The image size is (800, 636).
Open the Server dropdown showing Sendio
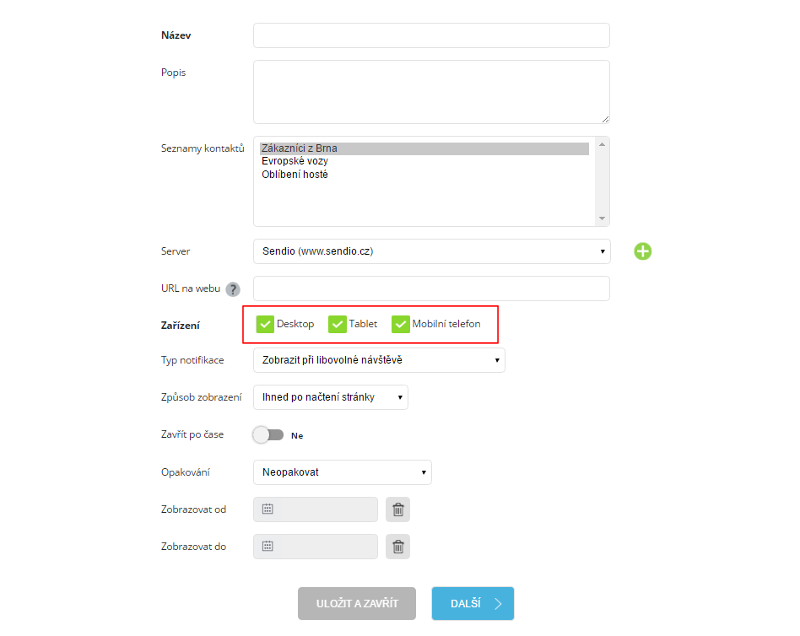(x=432, y=251)
